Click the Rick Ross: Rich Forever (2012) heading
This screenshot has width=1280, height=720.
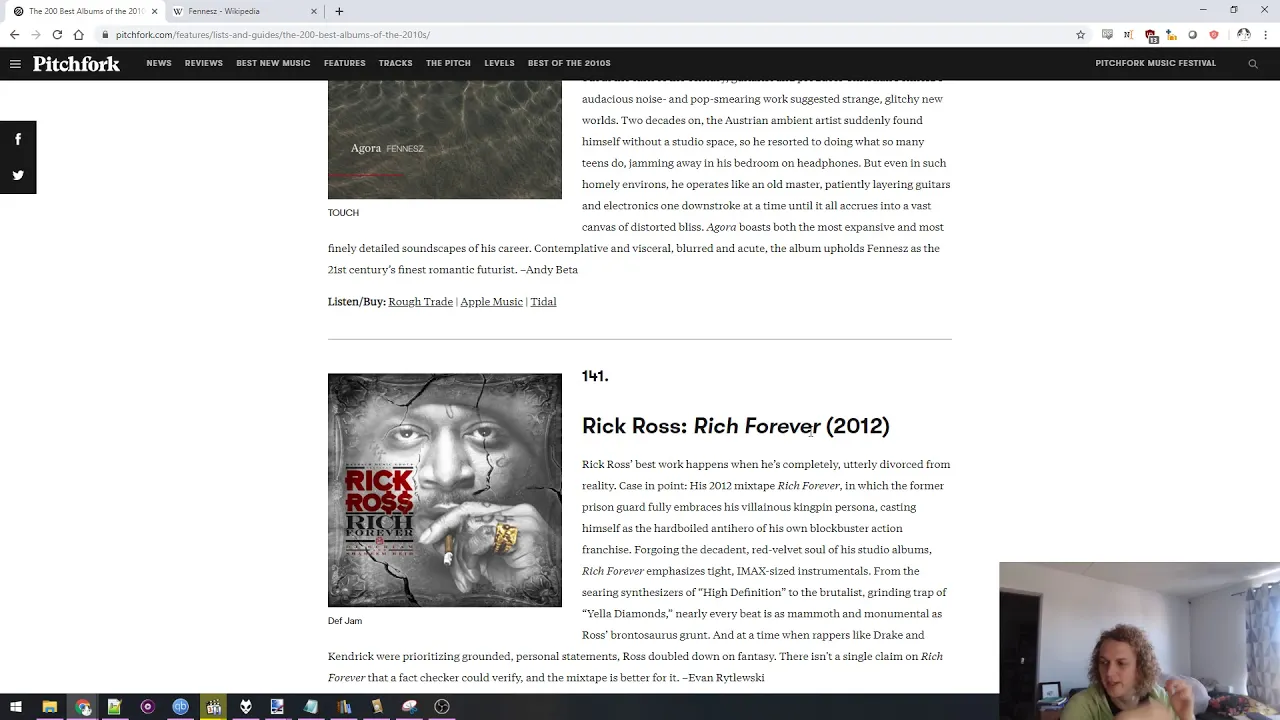(x=736, y=426)
